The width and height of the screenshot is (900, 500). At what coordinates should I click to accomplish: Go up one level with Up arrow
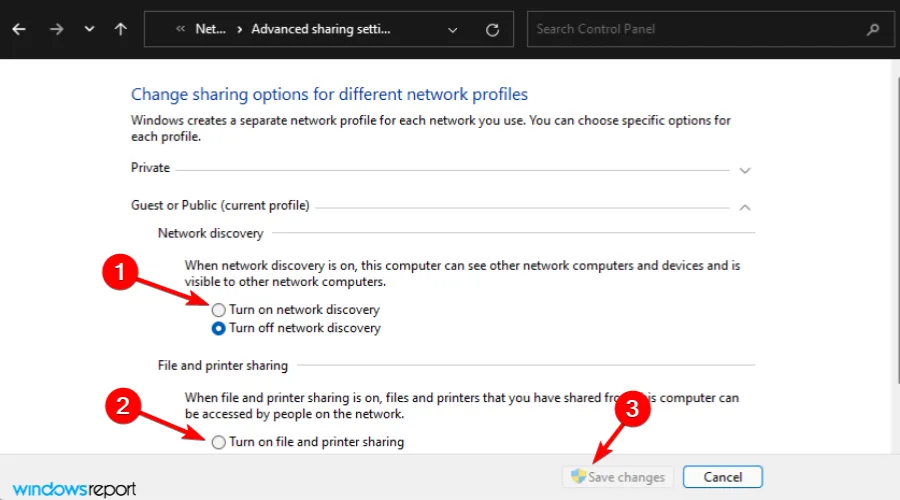click(121, 29)
